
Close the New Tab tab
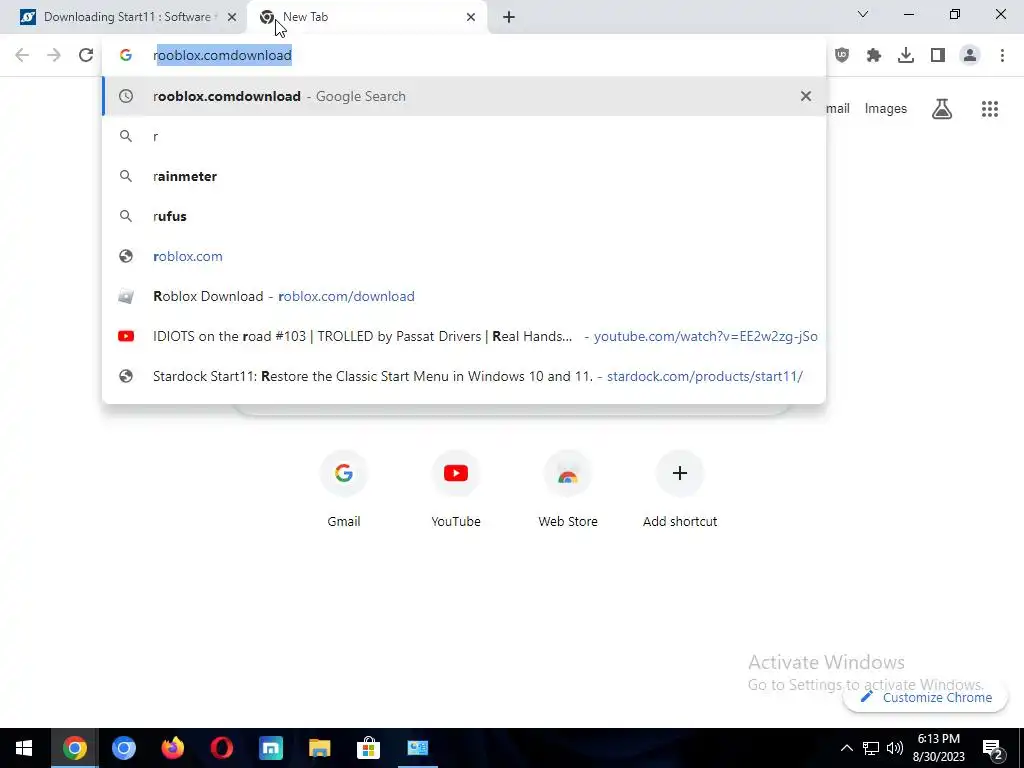point(471,17)
